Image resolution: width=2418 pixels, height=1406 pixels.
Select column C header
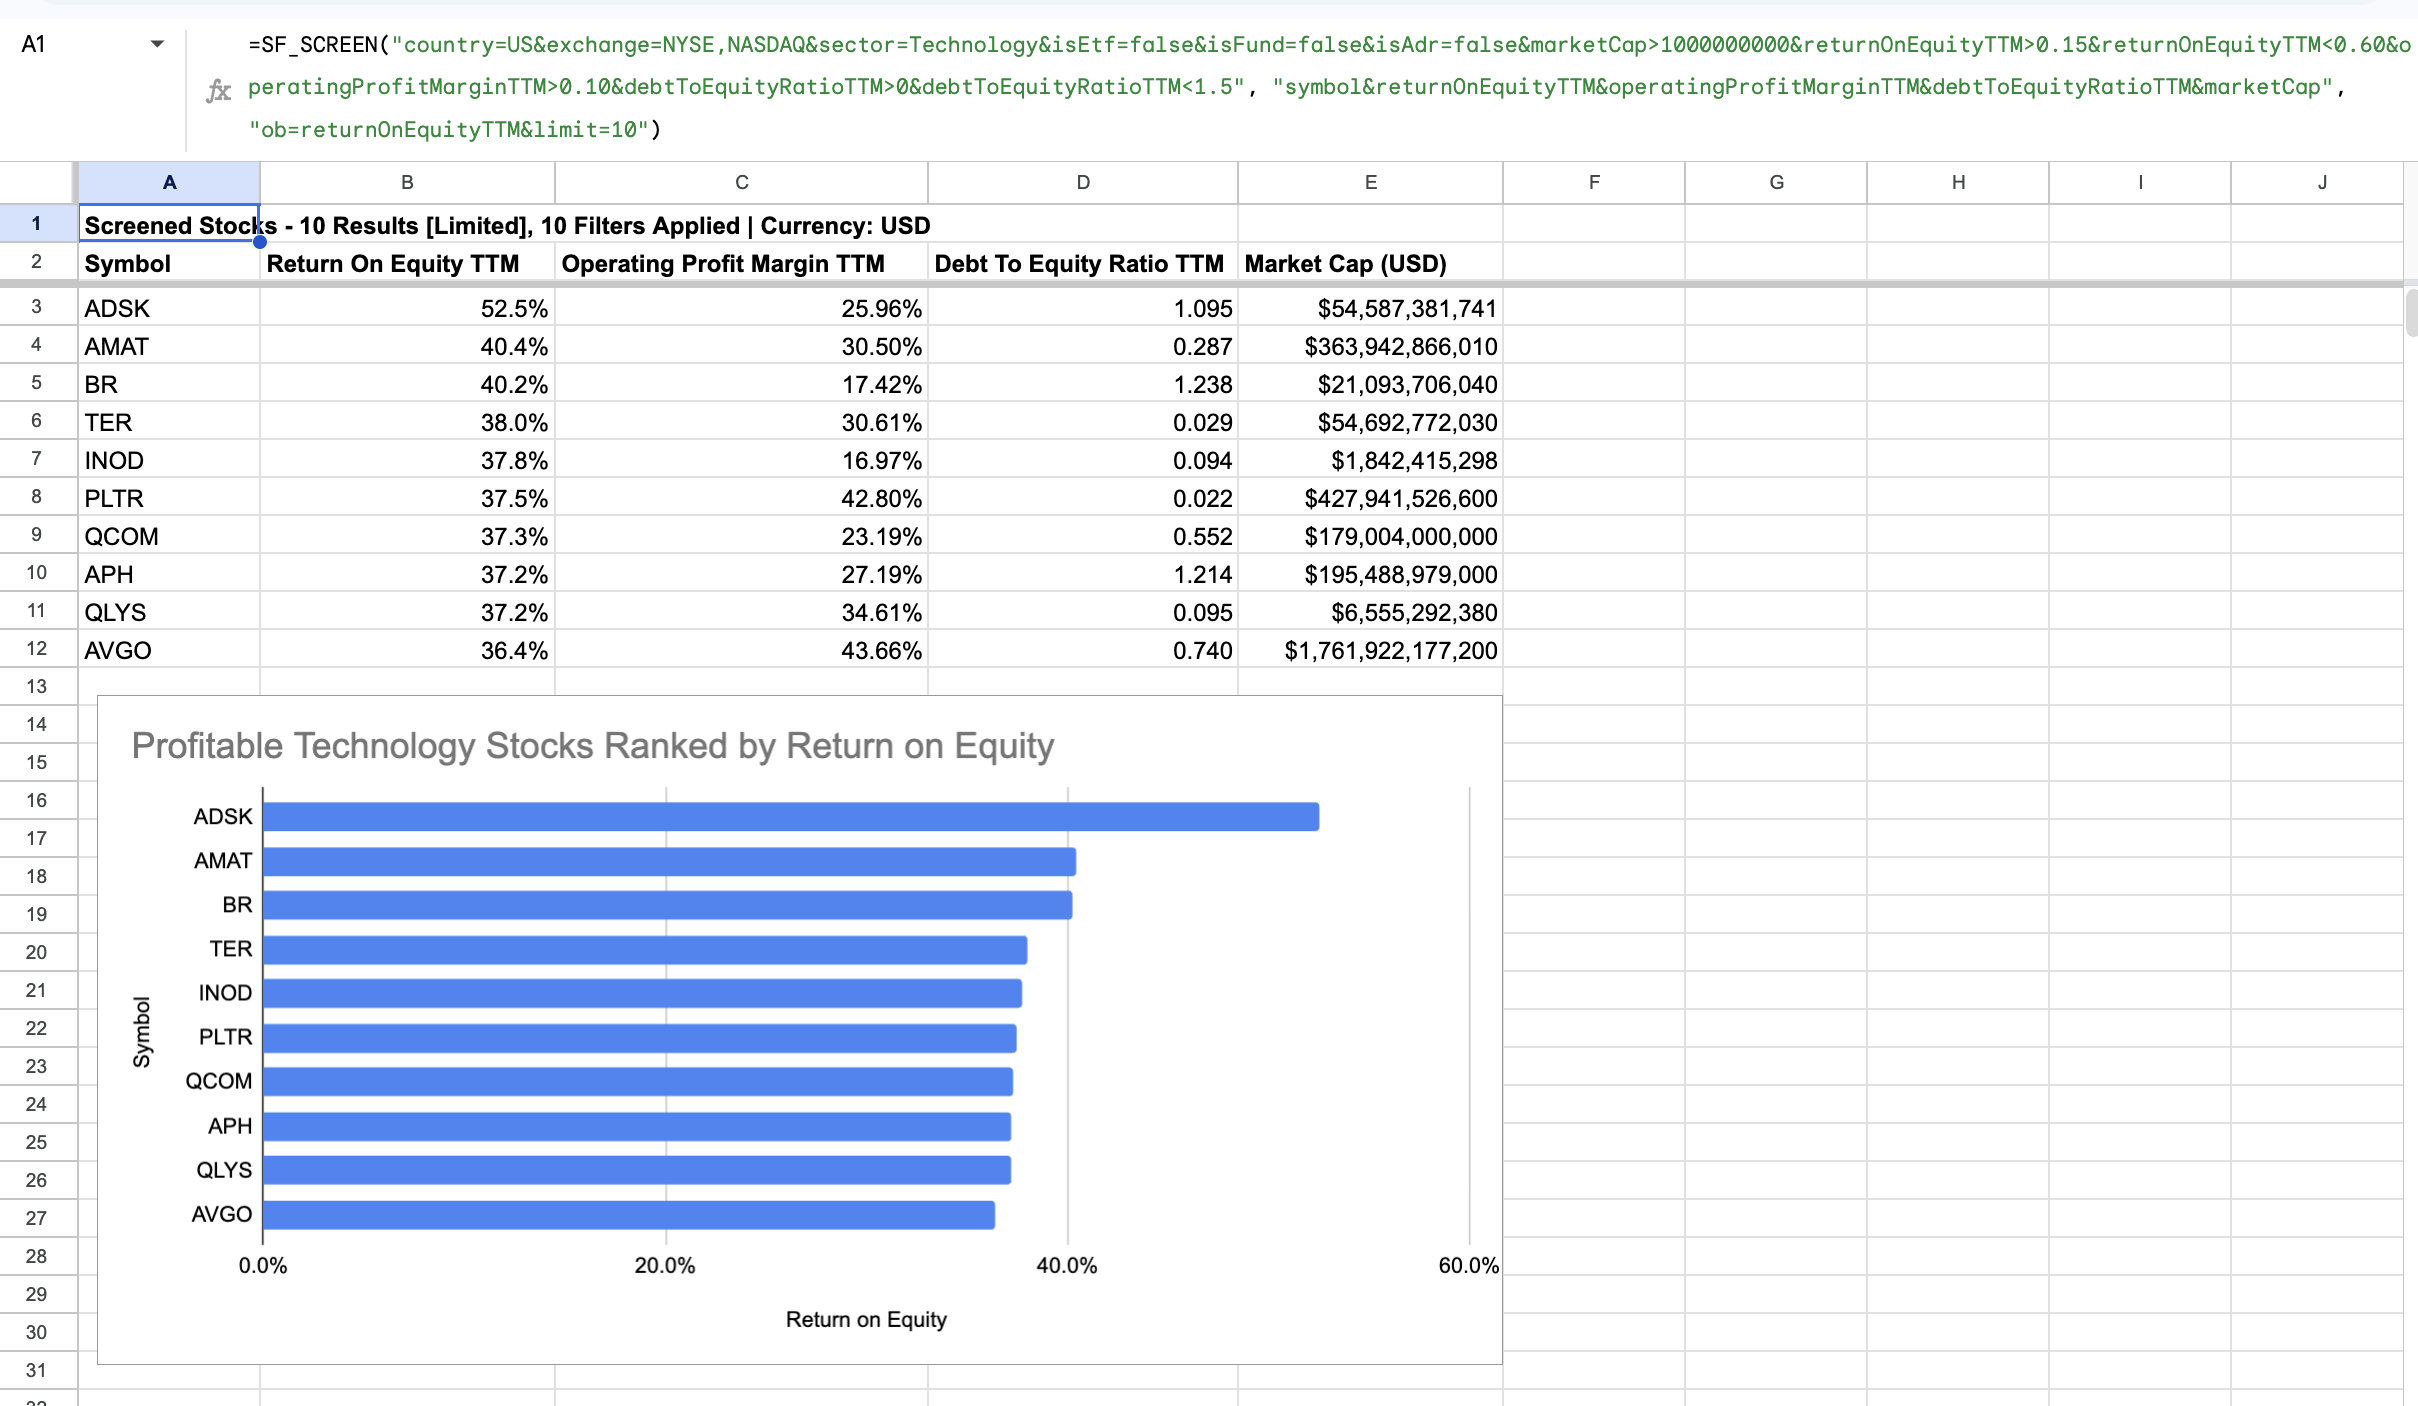coord(741,182)
